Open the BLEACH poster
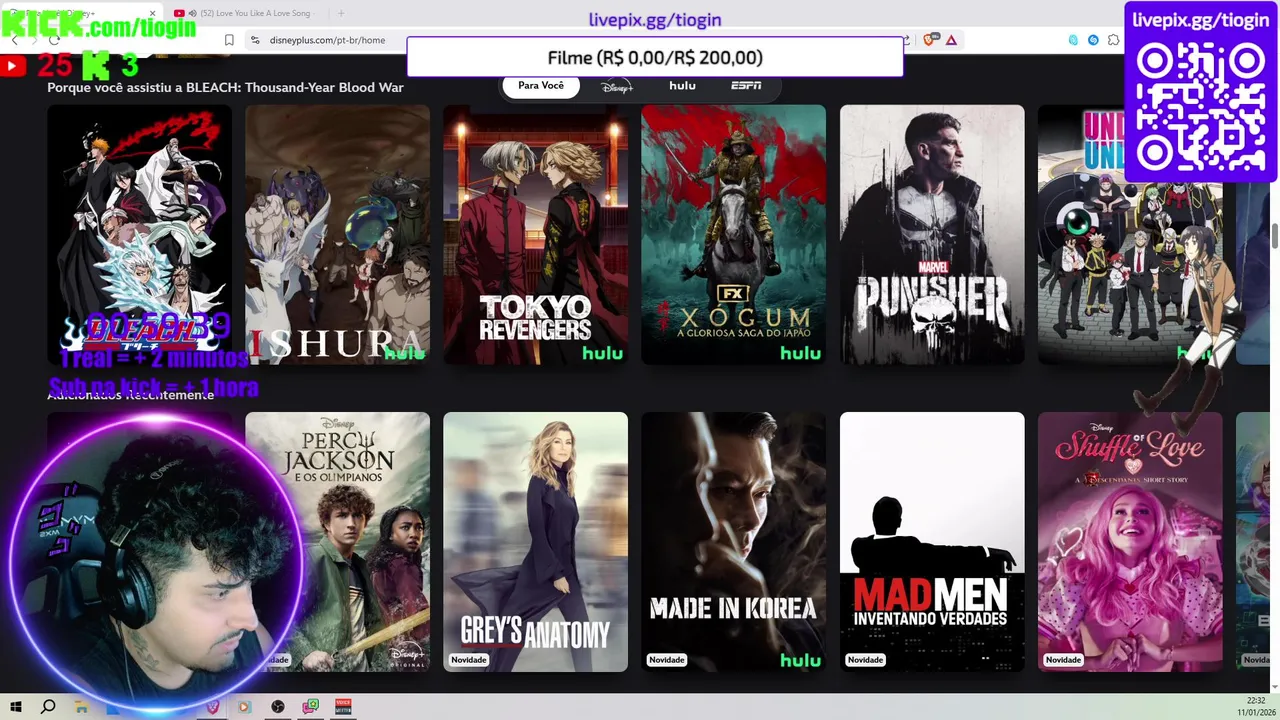 point(139,235)
